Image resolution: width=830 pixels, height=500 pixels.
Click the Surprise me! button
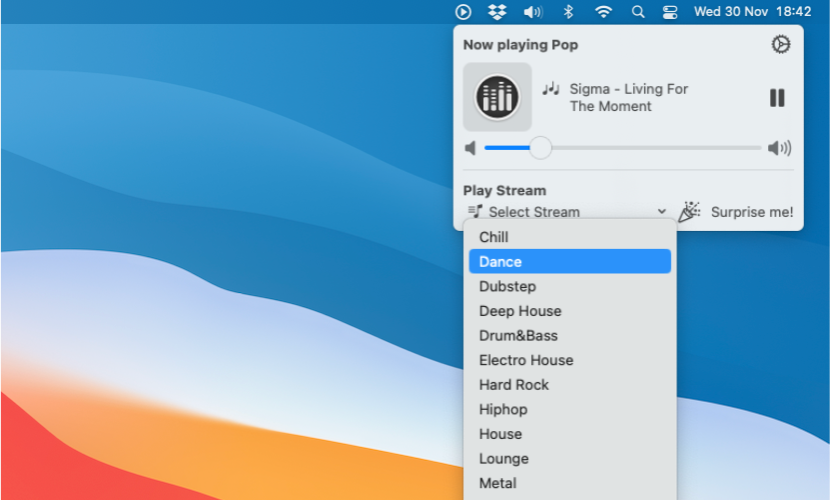pos(752,212)
